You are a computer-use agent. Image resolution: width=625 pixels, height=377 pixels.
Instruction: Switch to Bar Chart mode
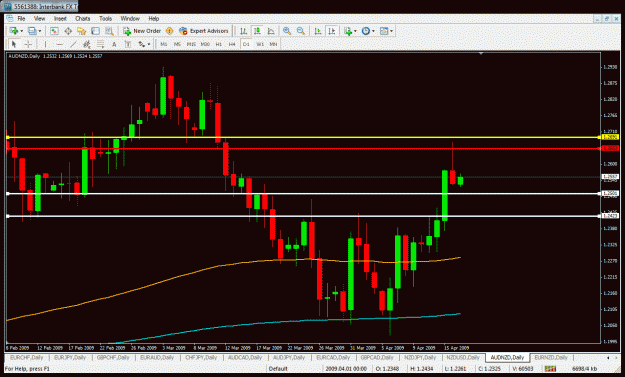pos(243,31)
